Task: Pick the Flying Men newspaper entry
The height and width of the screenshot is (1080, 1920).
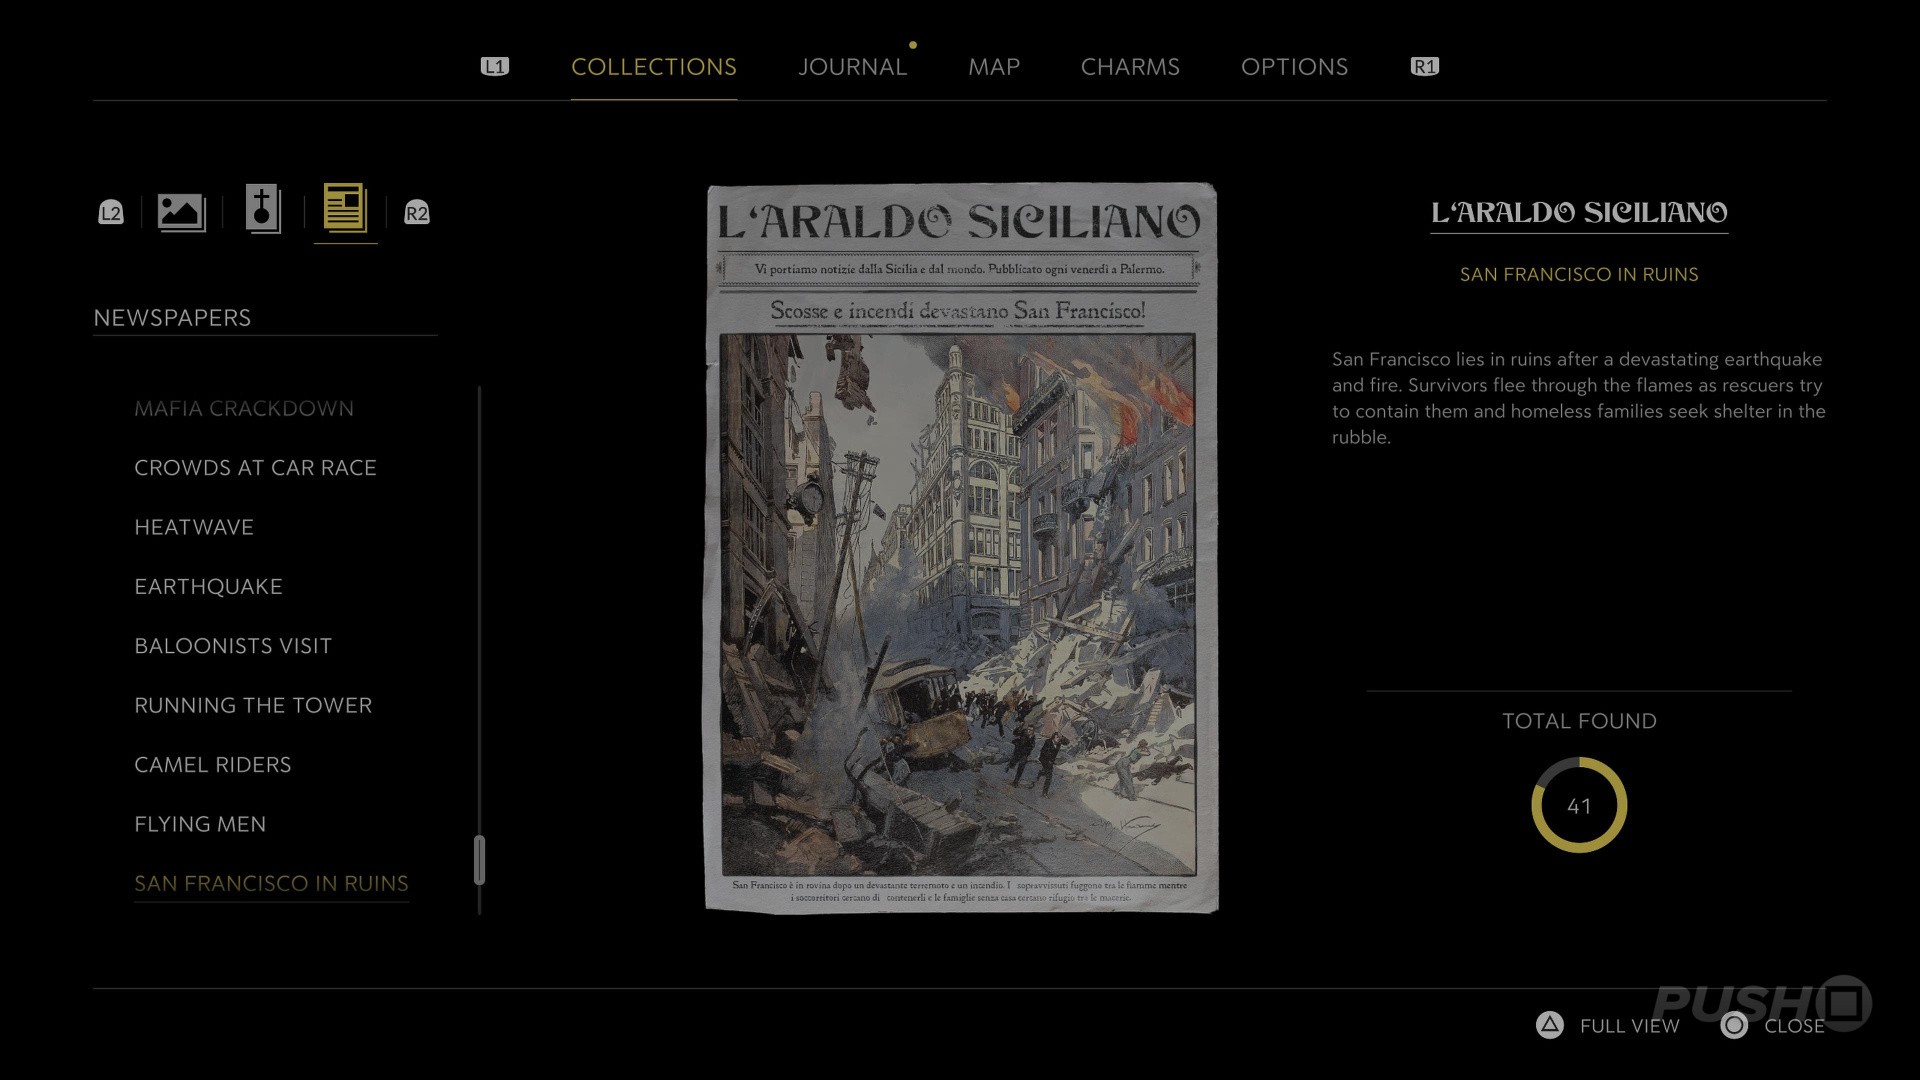Action: click(x=200, y=824)
